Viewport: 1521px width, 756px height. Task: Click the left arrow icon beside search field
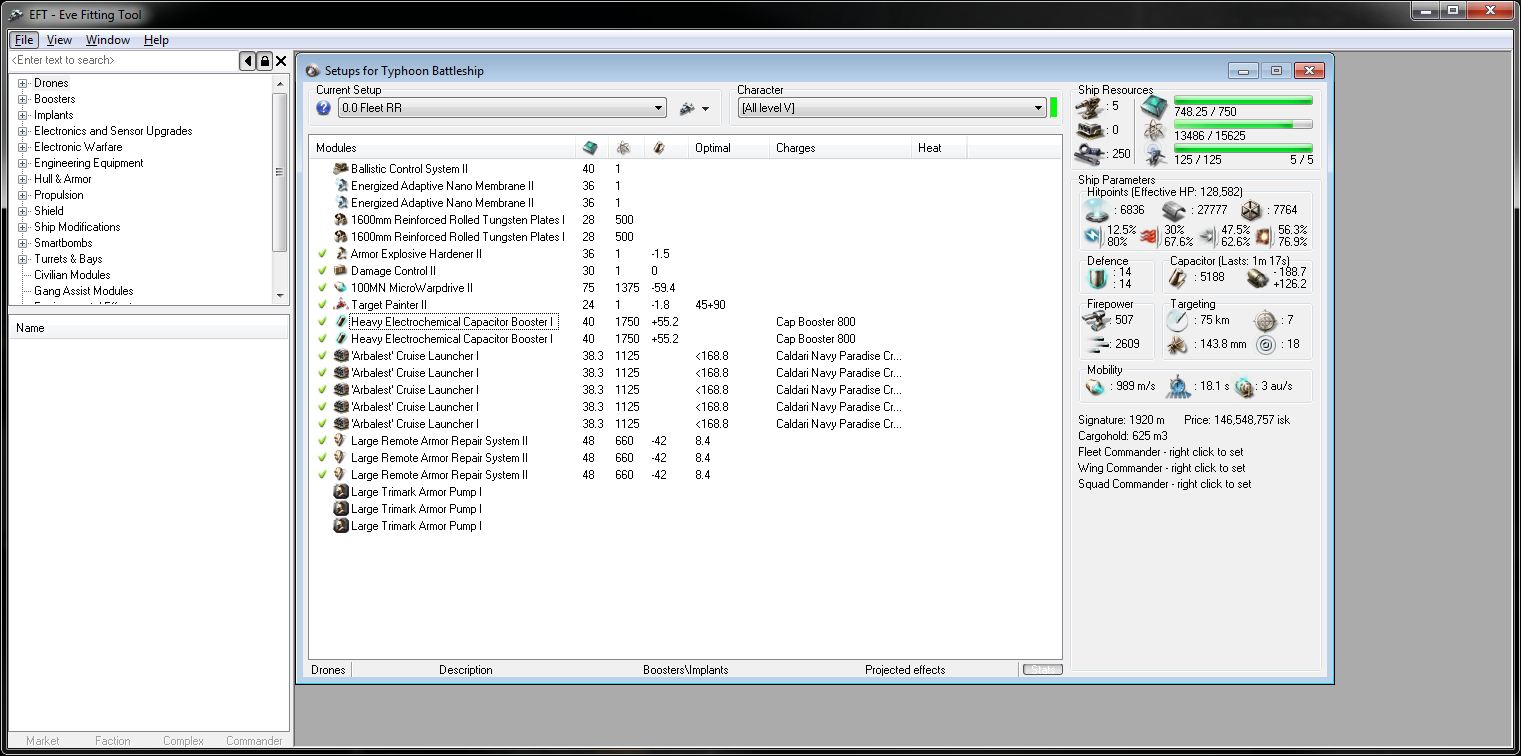(247, 61)
